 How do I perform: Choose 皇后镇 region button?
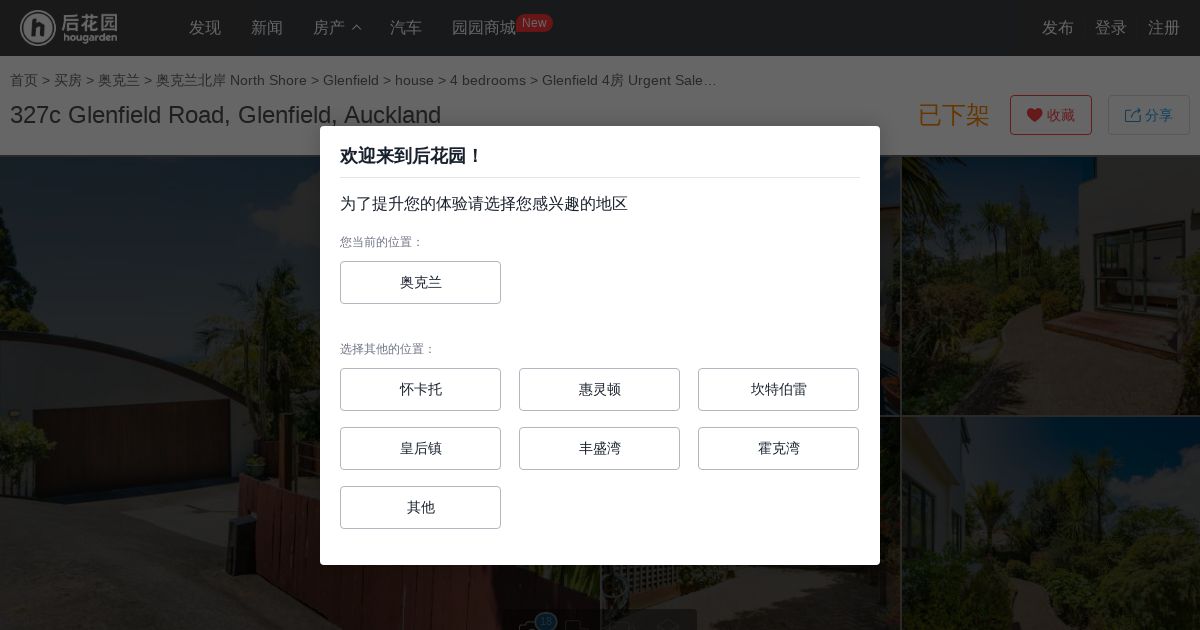click(420, 448)
